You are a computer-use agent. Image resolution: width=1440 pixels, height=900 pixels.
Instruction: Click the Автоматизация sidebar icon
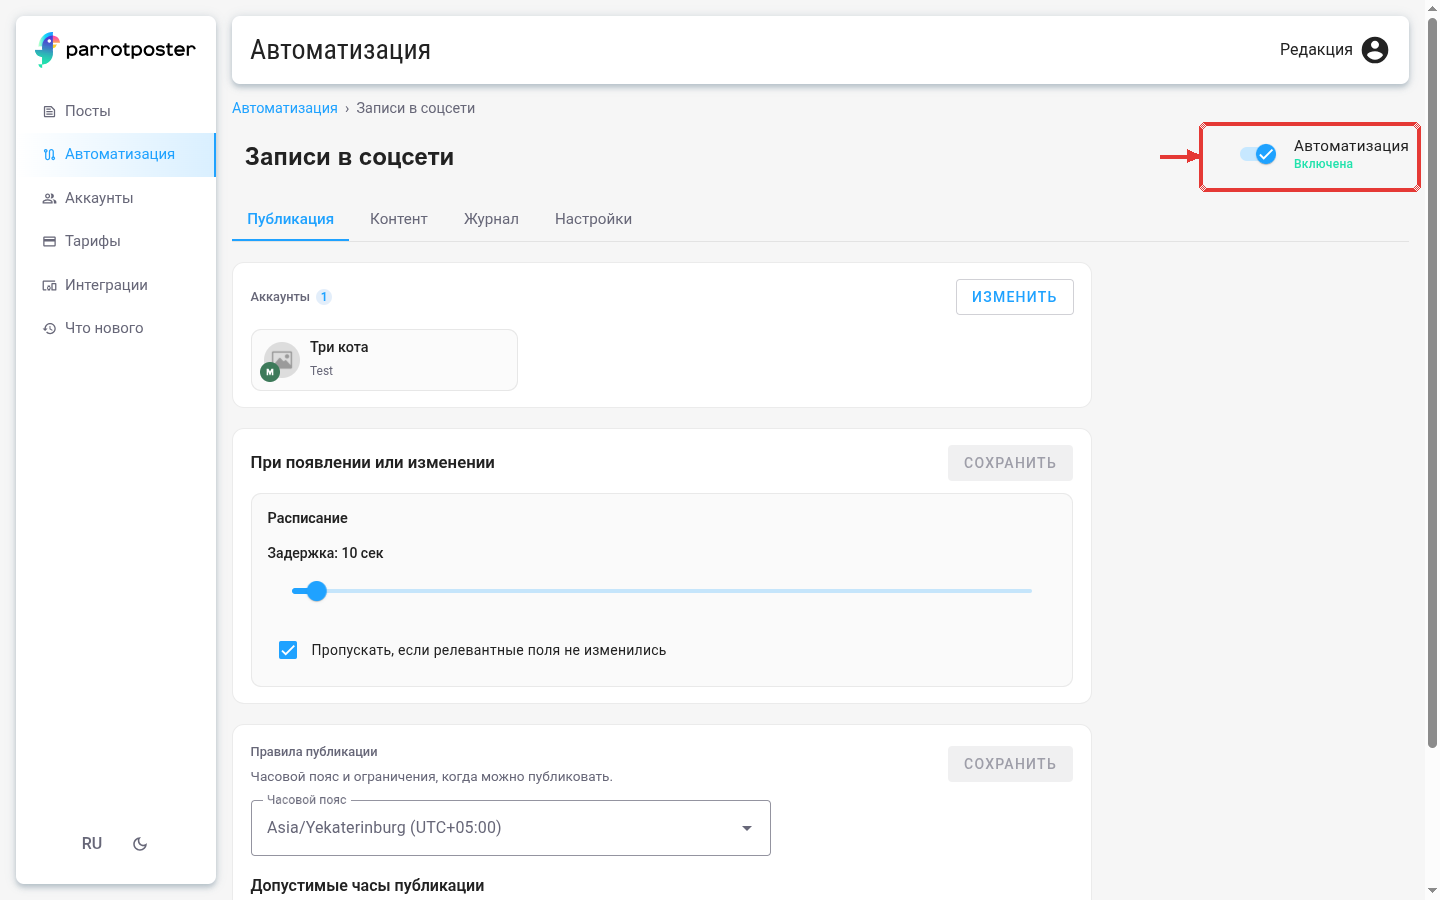(49, 155)
